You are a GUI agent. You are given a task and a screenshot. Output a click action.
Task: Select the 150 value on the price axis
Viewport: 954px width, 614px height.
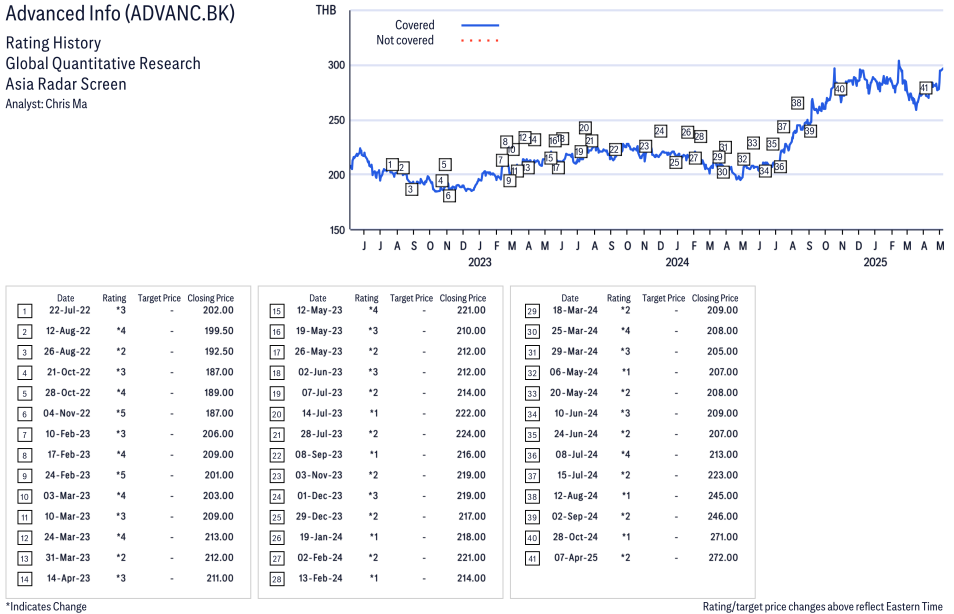337,230
